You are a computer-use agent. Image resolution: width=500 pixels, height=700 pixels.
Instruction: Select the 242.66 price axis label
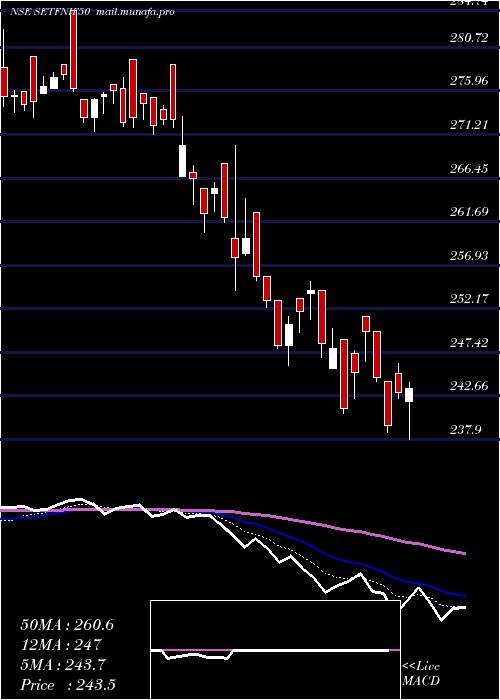click(469, 386)
